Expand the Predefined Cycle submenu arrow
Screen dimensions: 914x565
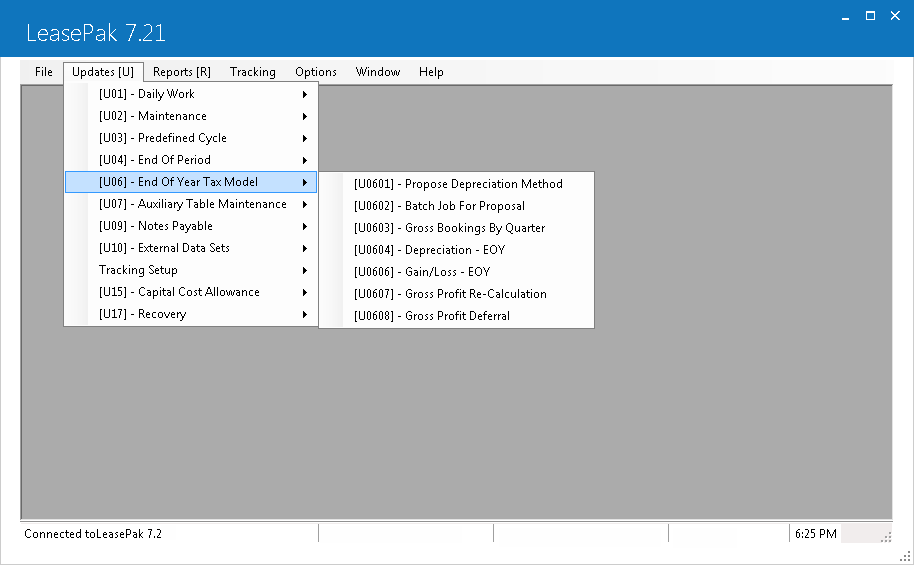tap(305, 138)
